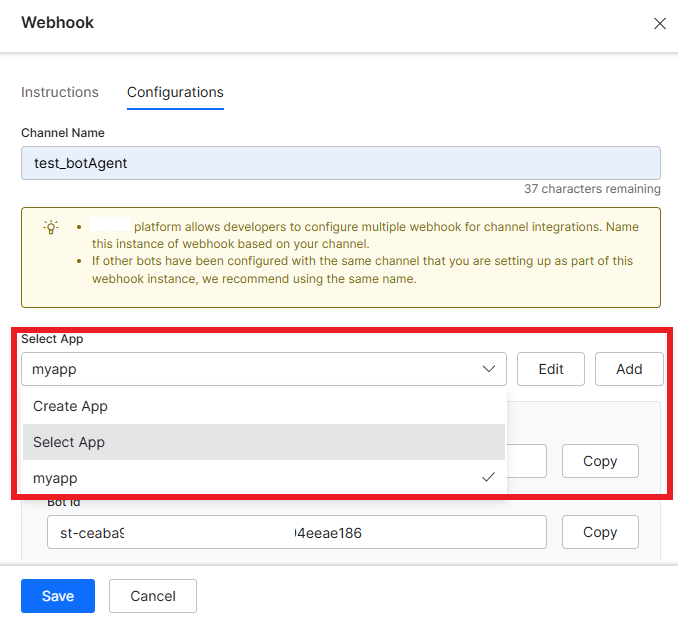The width and height of the screenshot is (678, 617).
Task: Click the partially hidden field above Bot Id
Action: [527, 461]
